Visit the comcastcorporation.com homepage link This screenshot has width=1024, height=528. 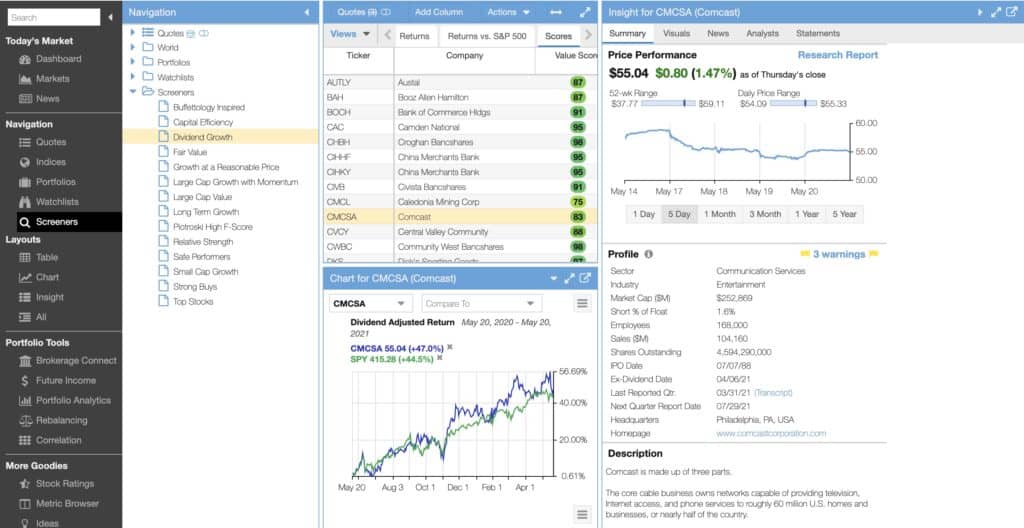tap(771, 433)
